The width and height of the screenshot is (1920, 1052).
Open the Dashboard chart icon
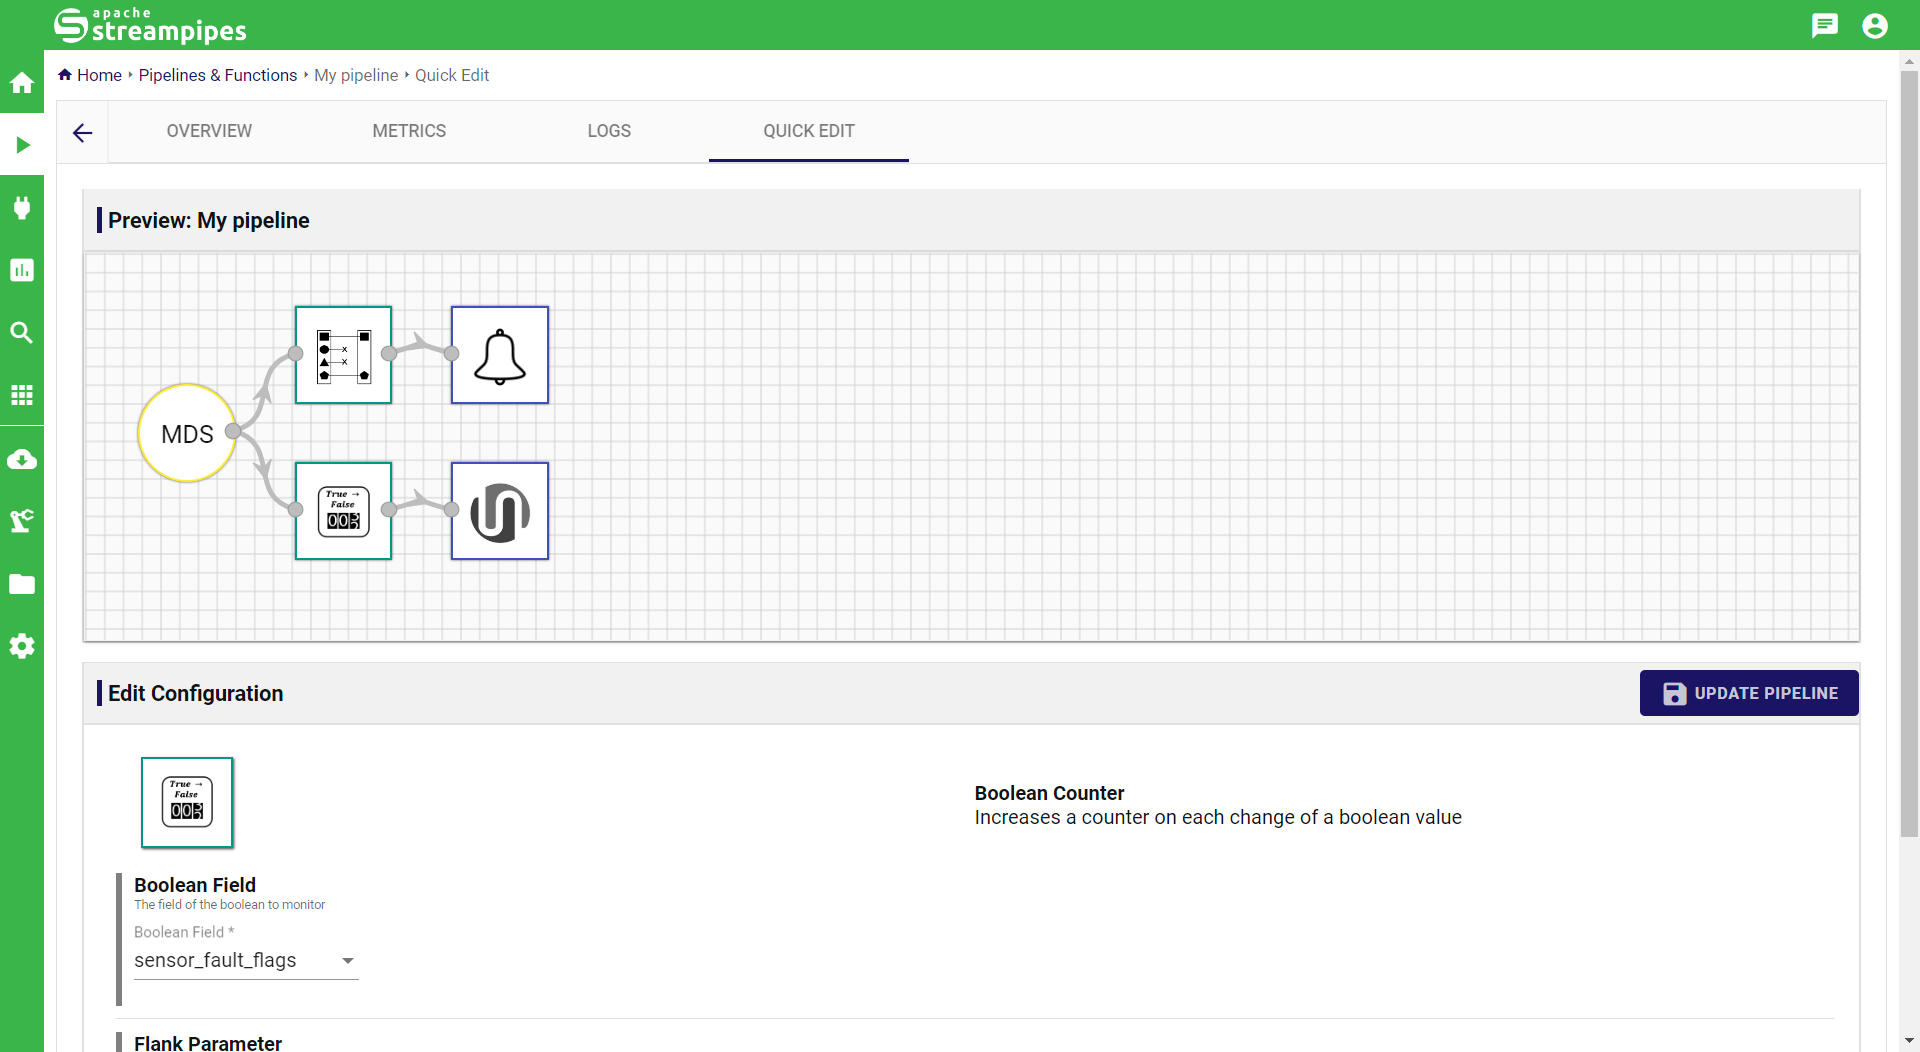[22, 270]
